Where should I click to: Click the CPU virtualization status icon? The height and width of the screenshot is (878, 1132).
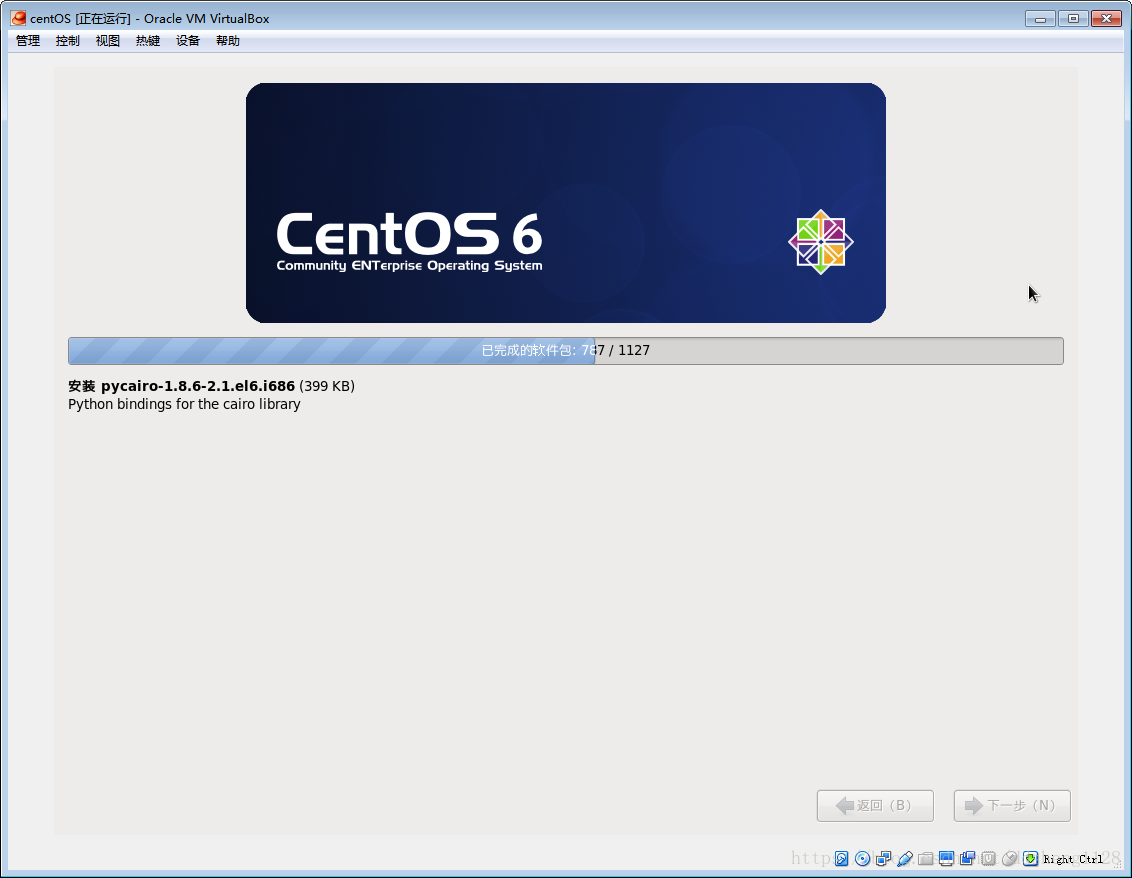(988, 859)
